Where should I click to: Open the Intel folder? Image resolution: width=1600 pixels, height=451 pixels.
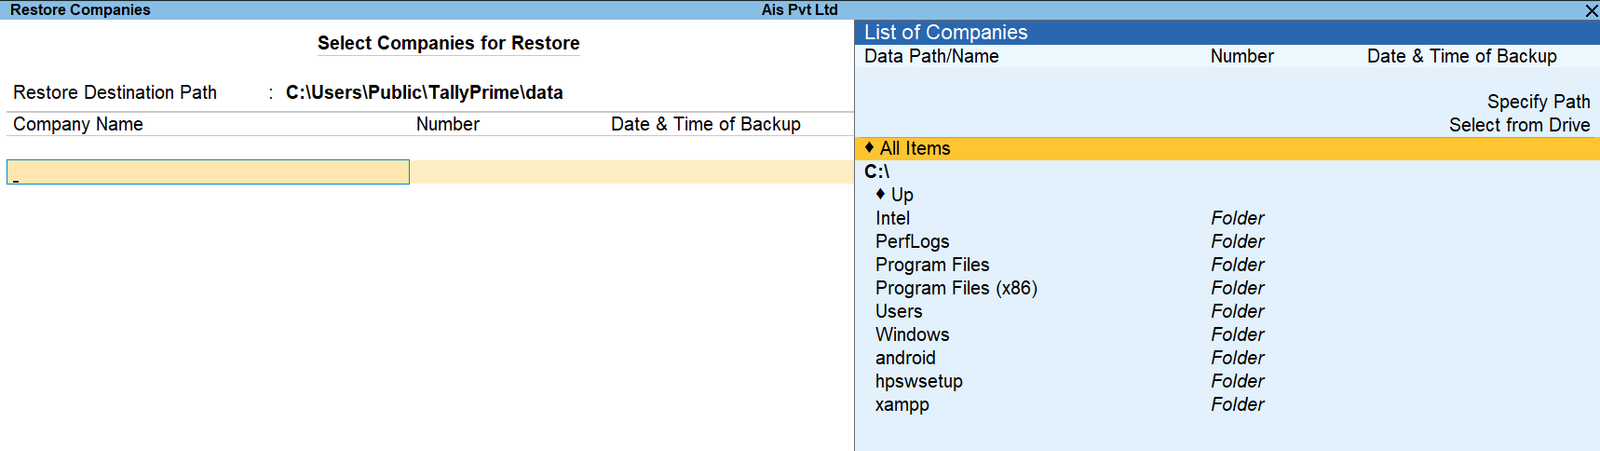pyautogui.click(x=892, y=218)
